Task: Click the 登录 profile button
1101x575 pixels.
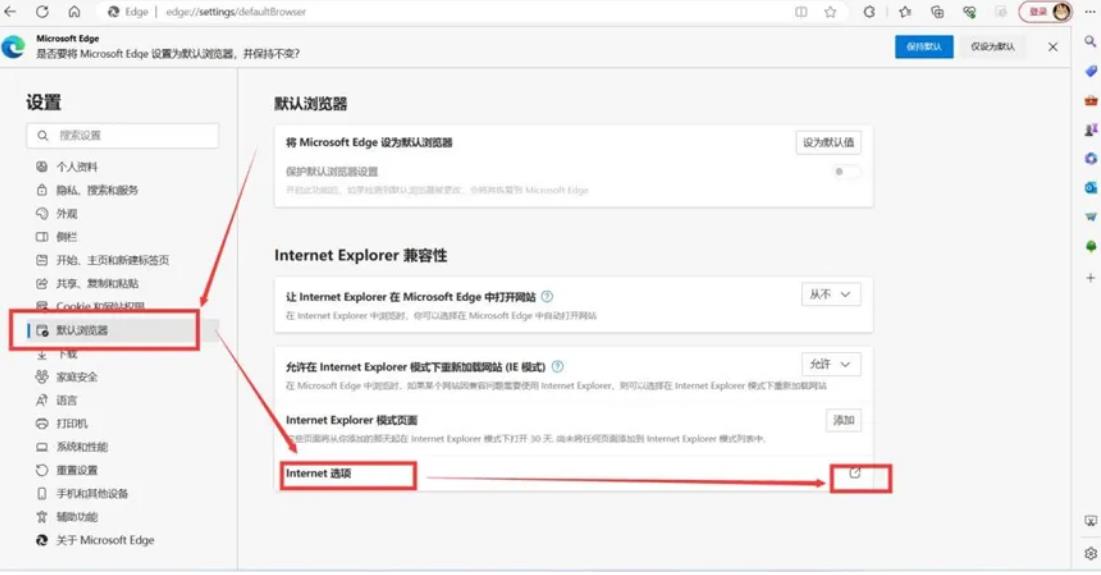Action: tap(1046, 12)
